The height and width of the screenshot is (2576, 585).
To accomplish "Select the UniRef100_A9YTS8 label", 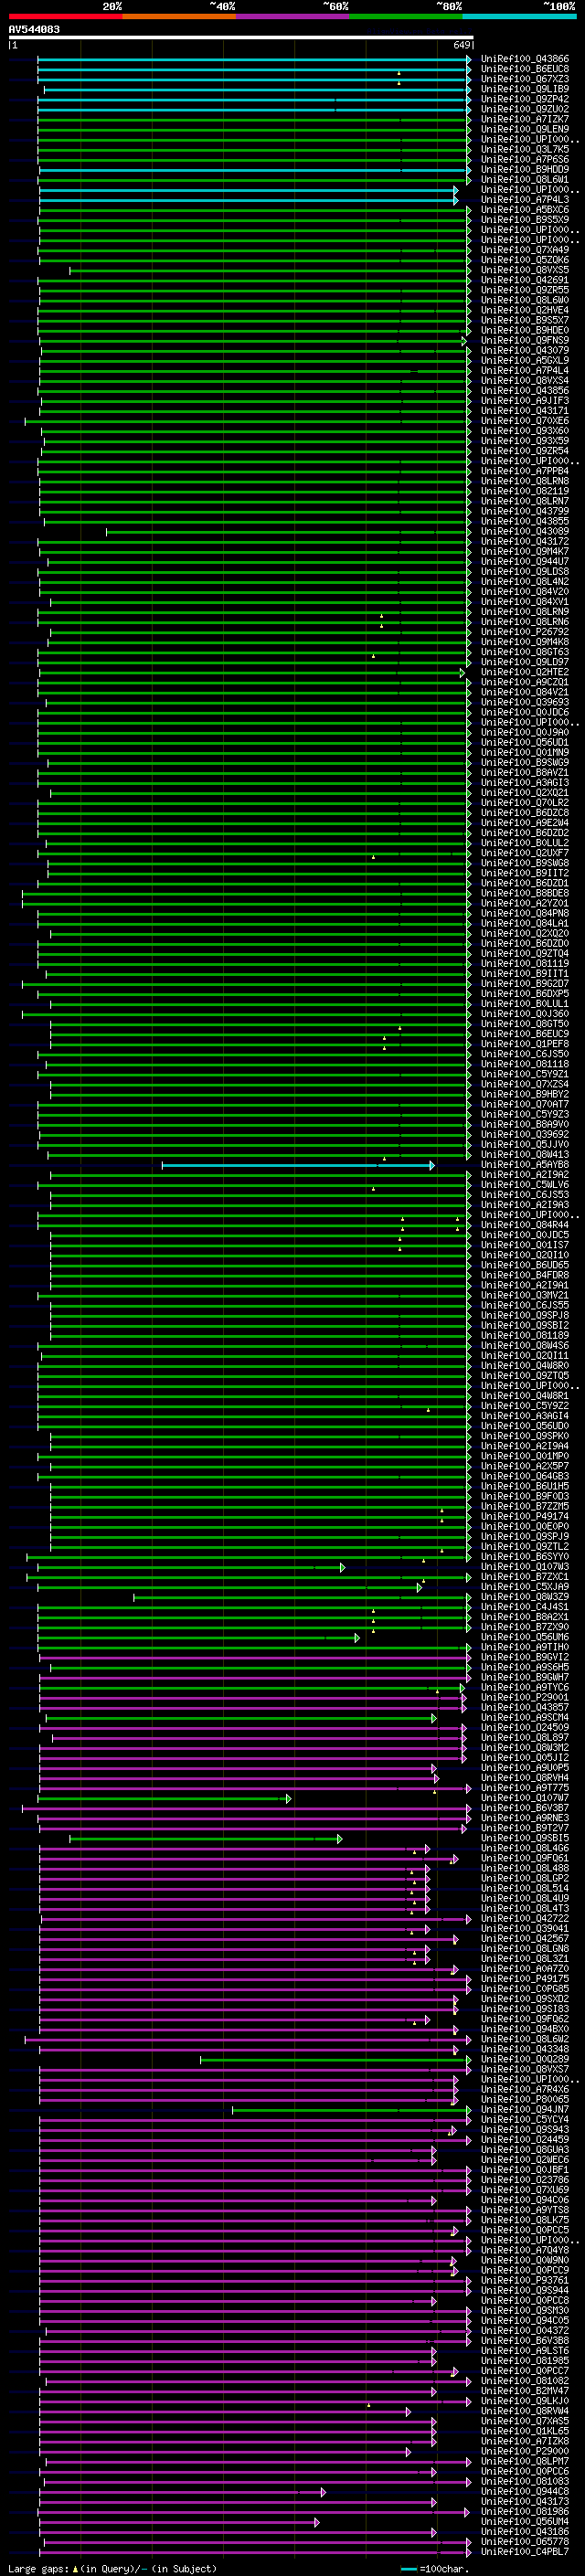I will [525, 2210].
